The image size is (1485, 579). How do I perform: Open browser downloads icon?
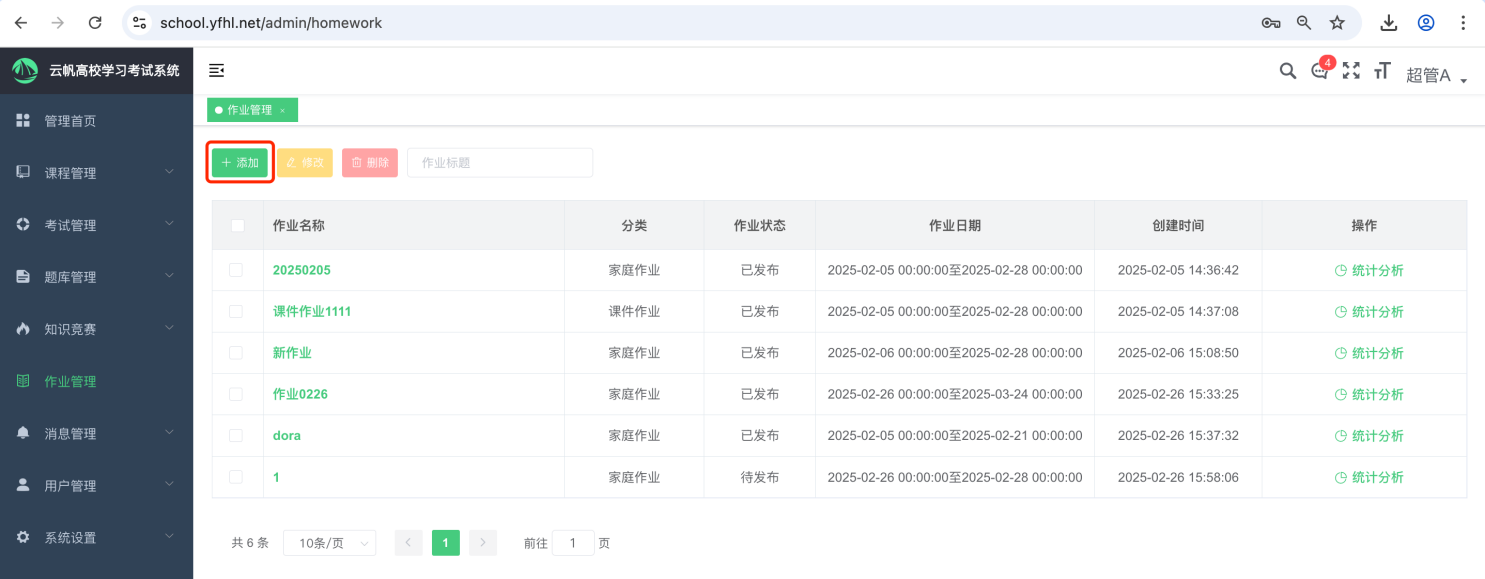click(1389, 22)
